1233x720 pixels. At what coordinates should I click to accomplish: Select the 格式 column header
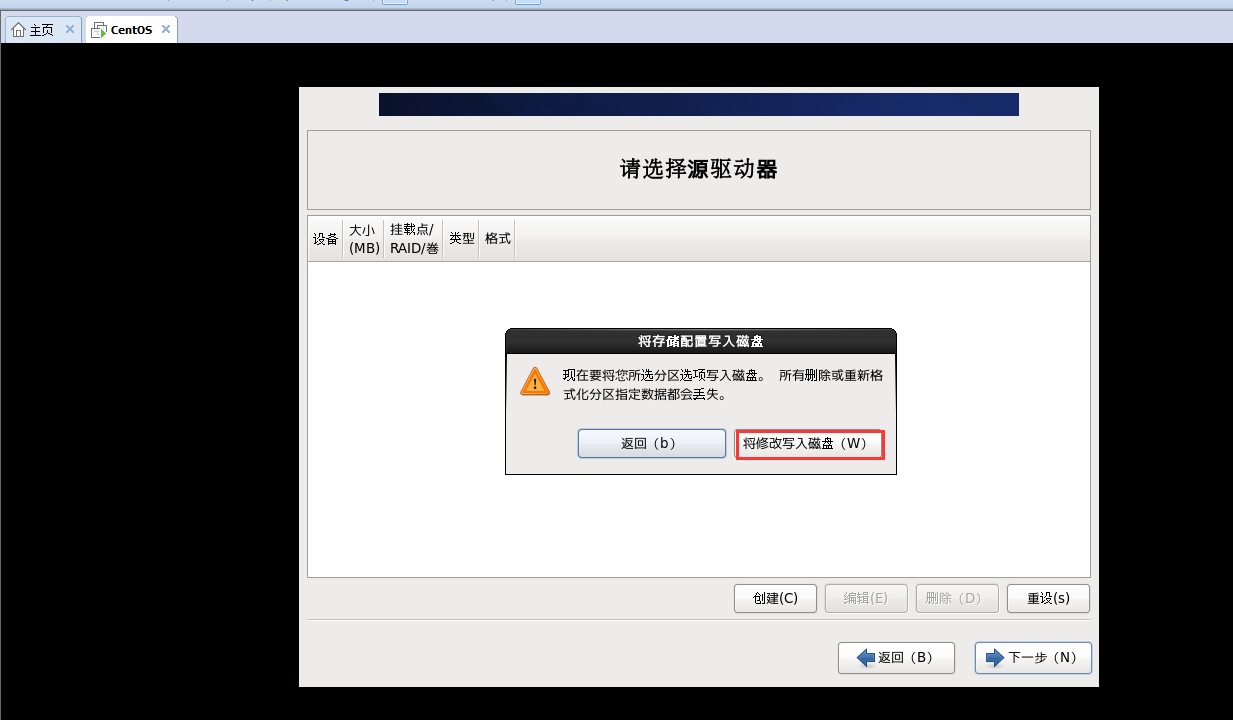pos(497,239)
